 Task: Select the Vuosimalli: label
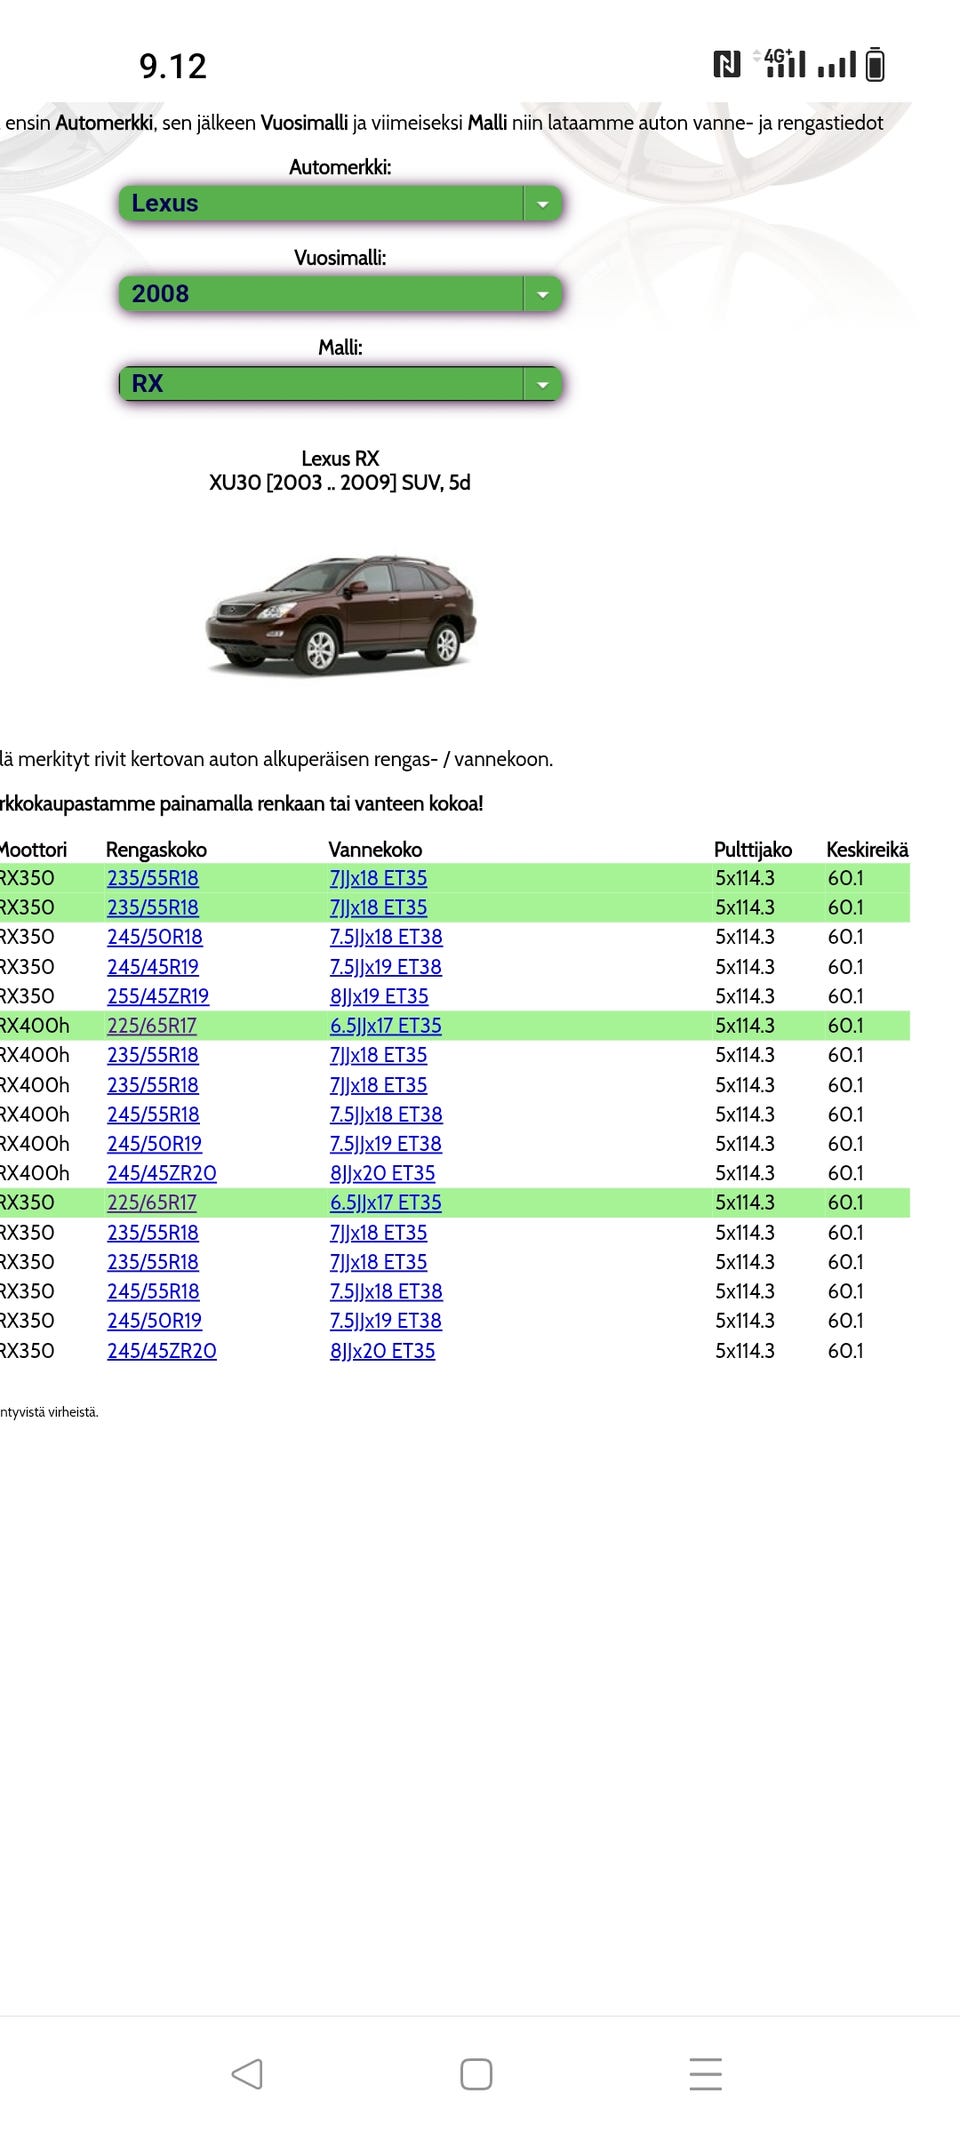[340, 258]
